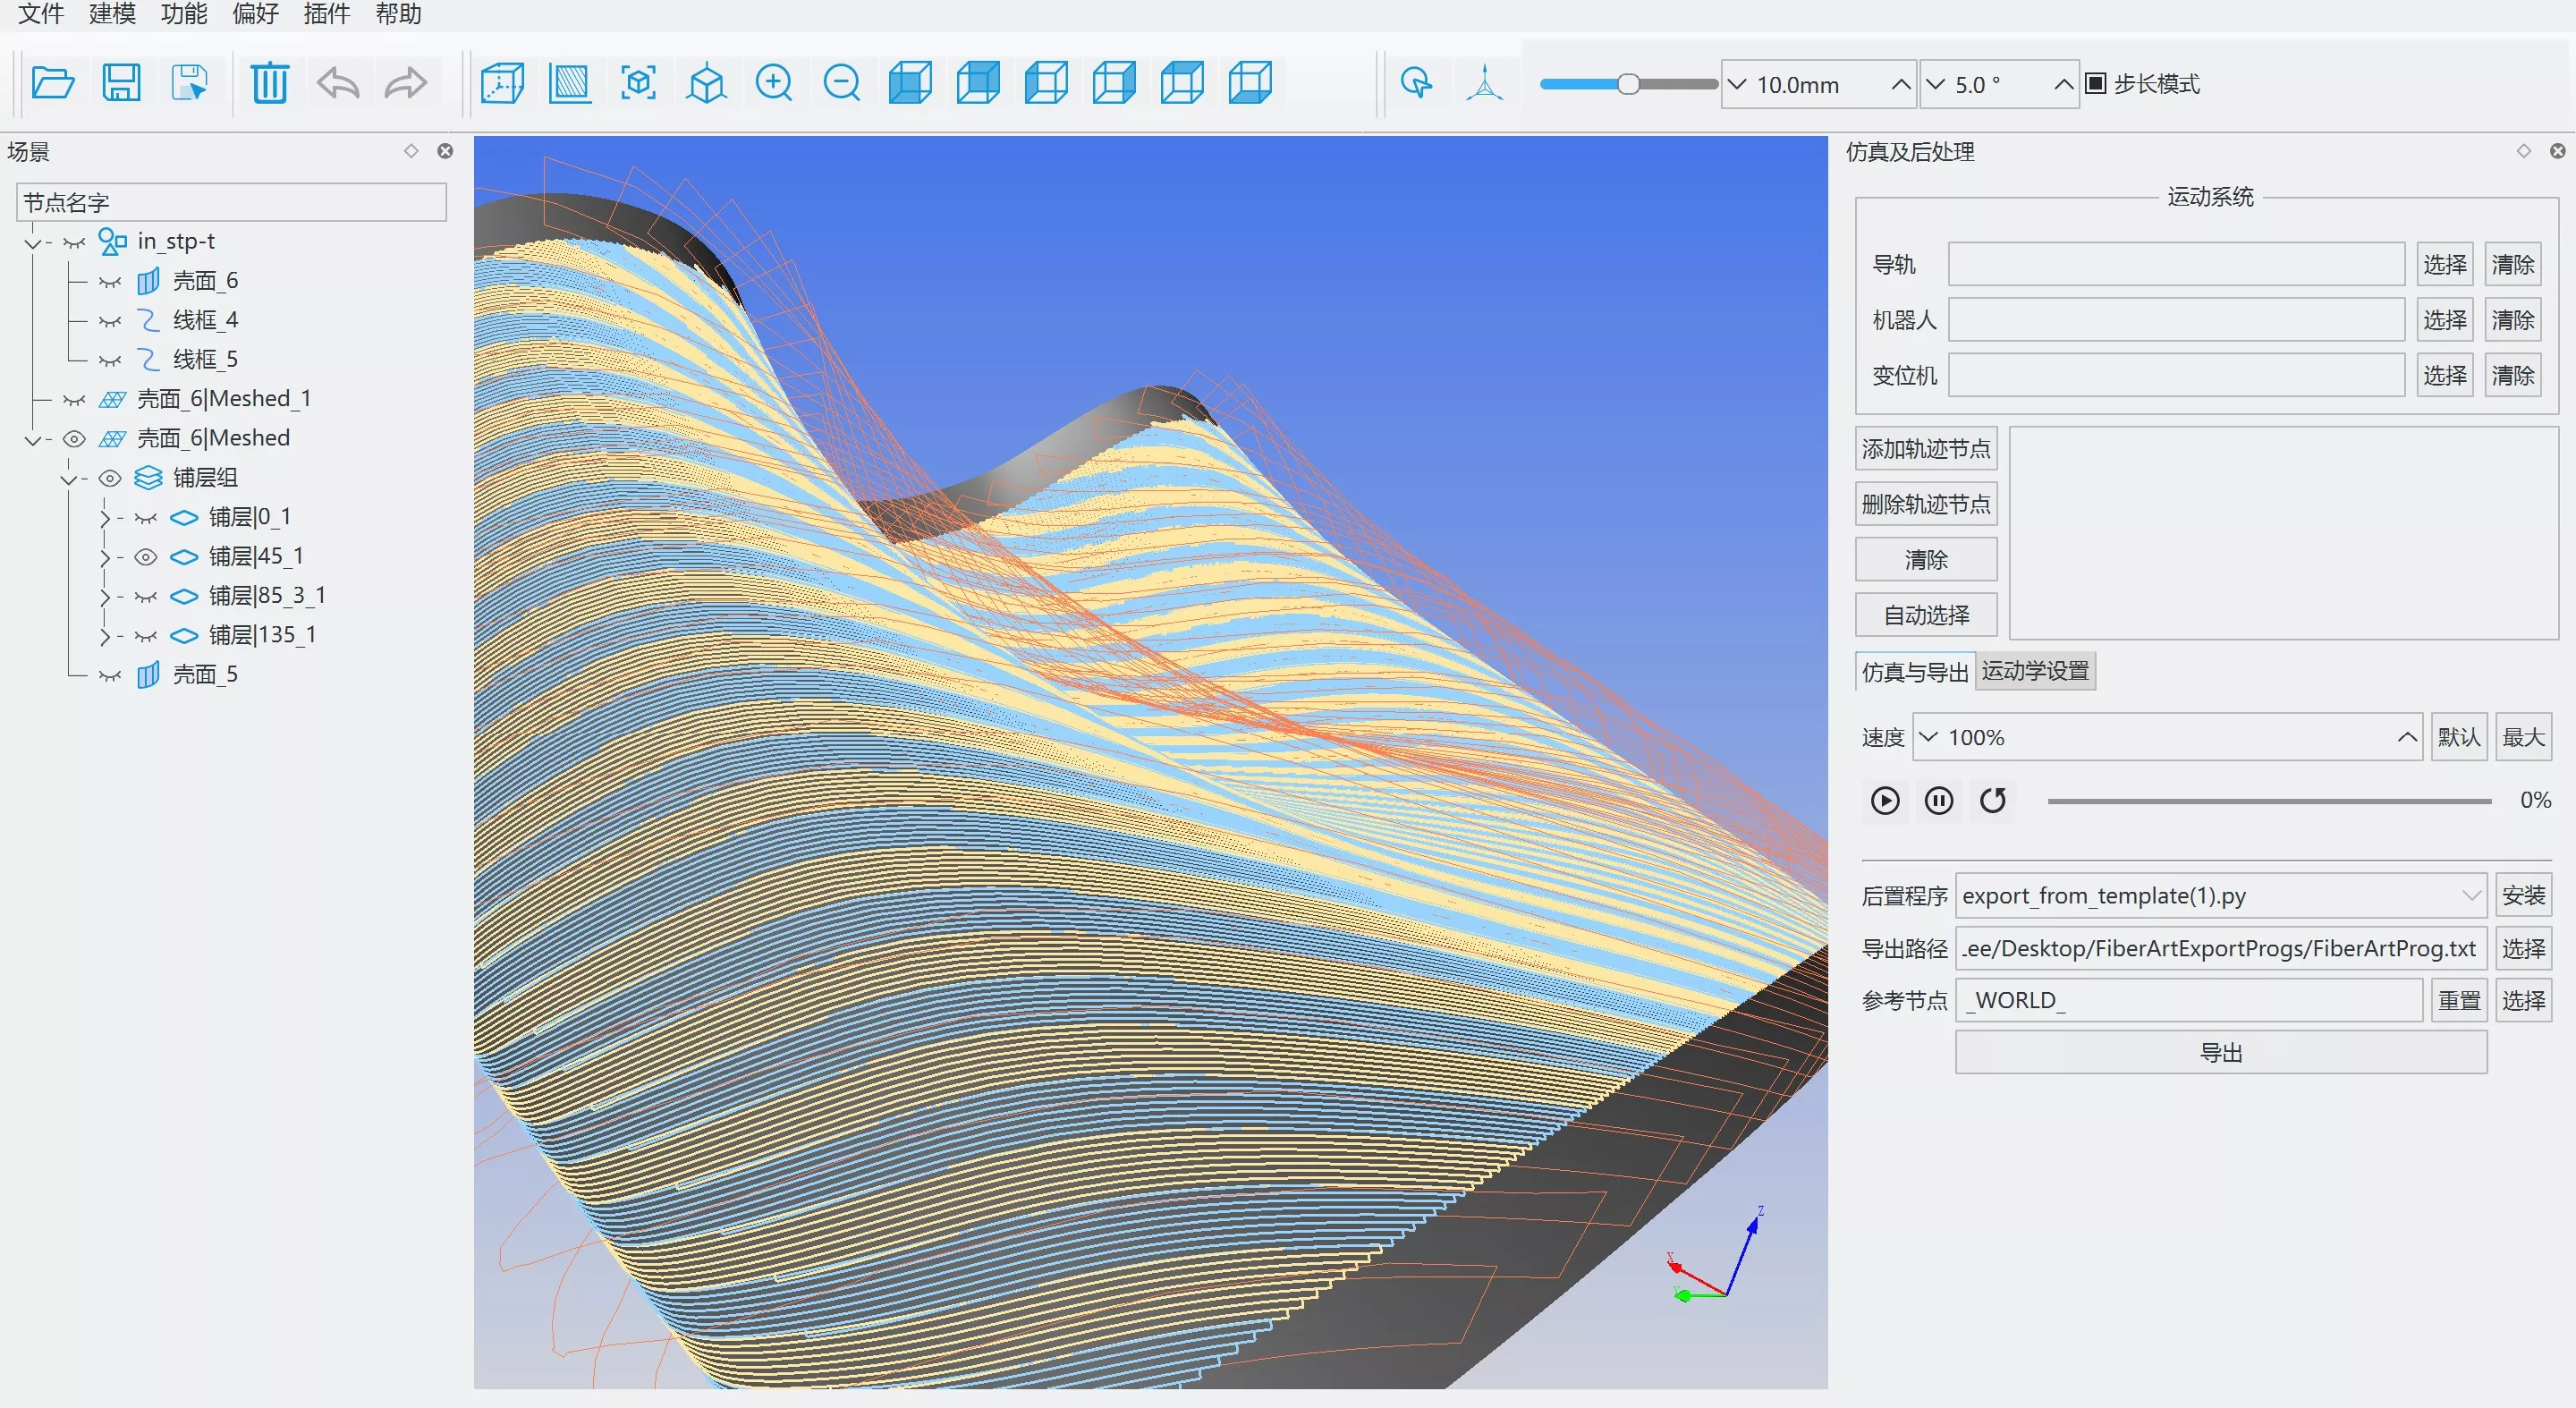Click the 导出路径 text field

pos(2221,948)
